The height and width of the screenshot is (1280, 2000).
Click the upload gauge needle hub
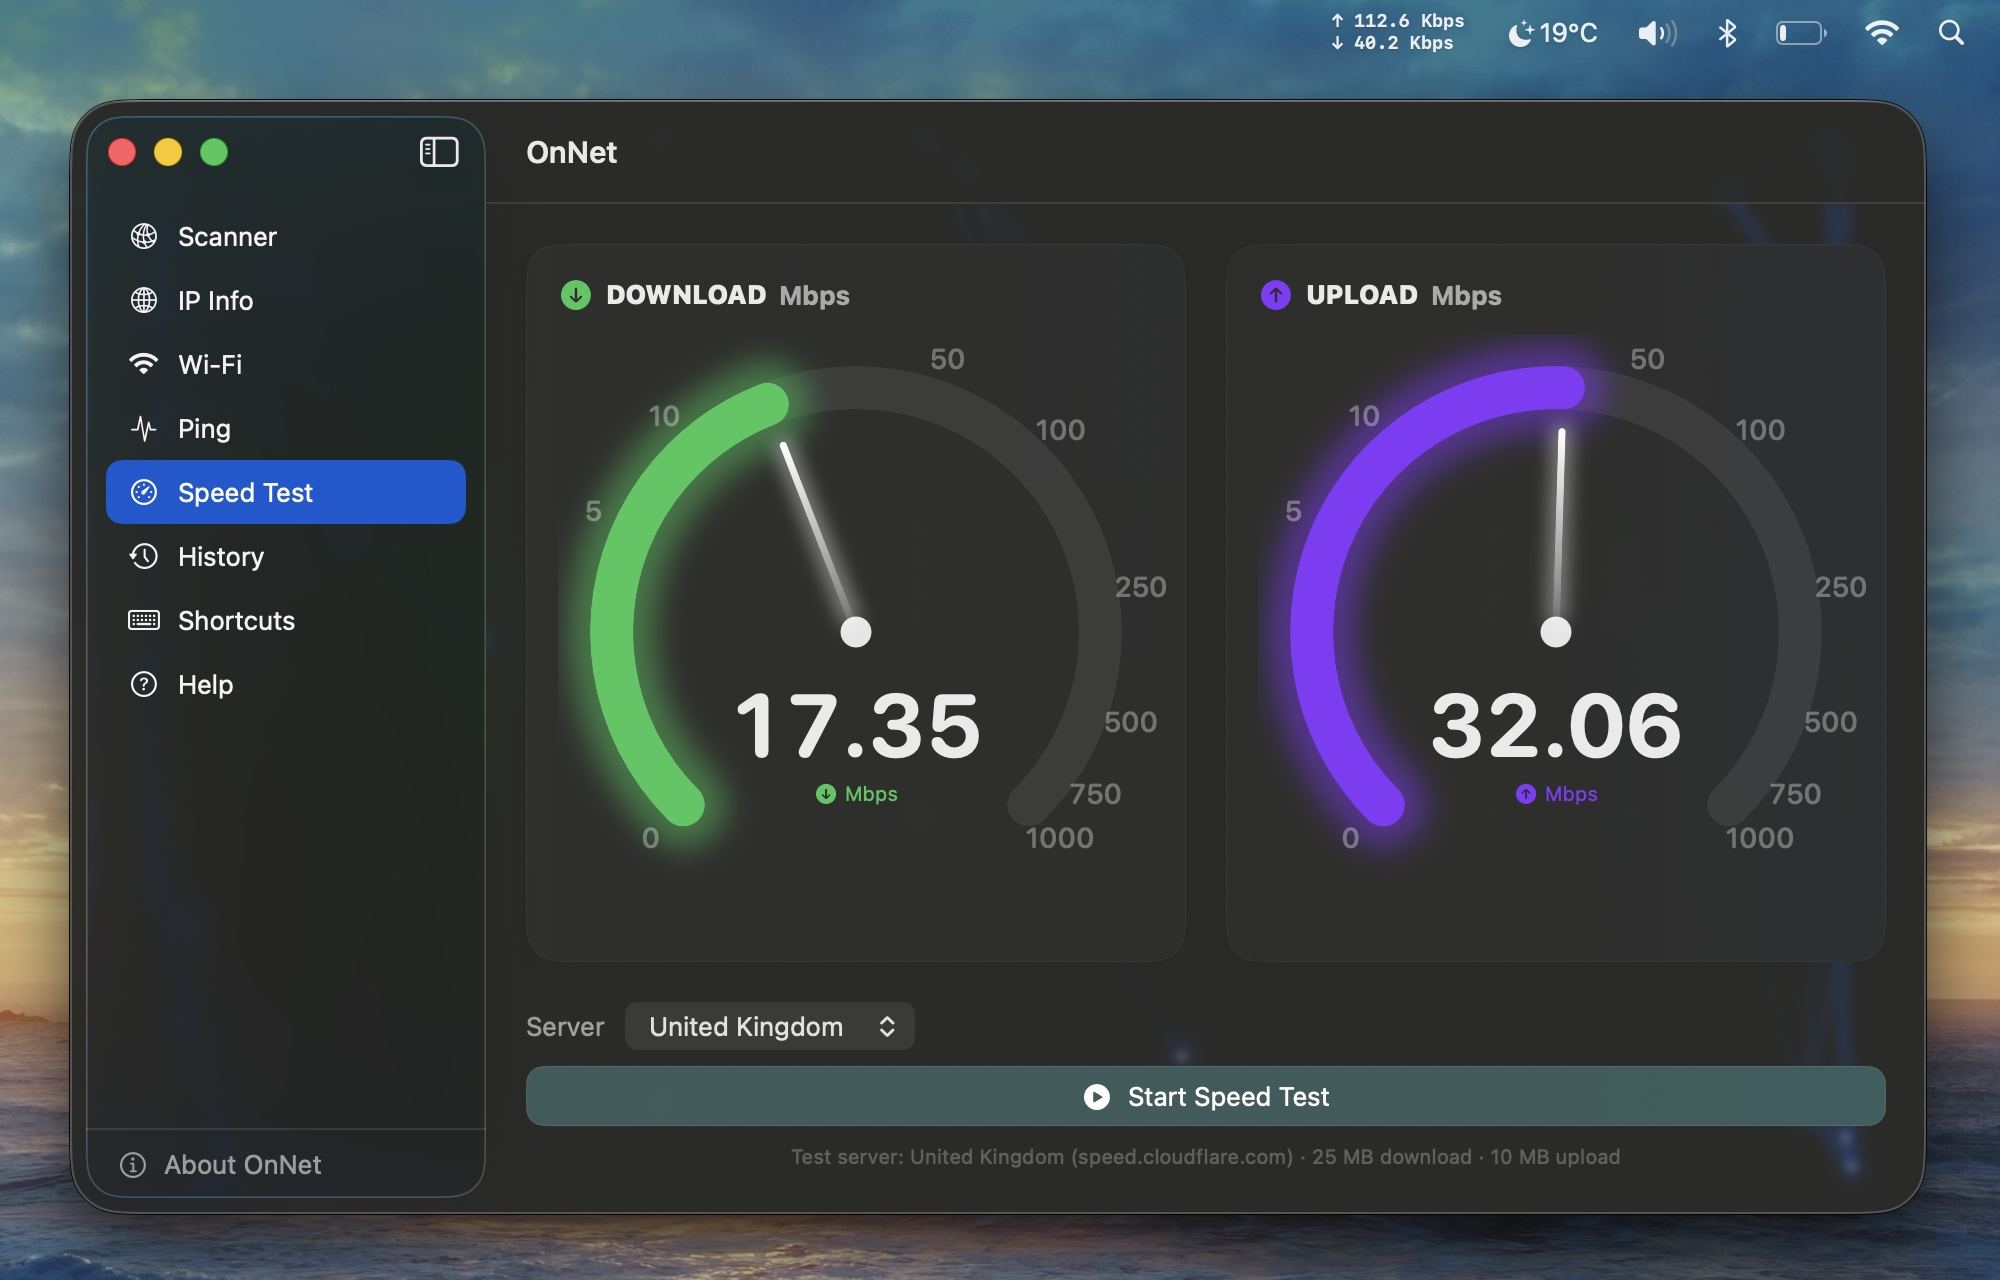(1556, 632)
